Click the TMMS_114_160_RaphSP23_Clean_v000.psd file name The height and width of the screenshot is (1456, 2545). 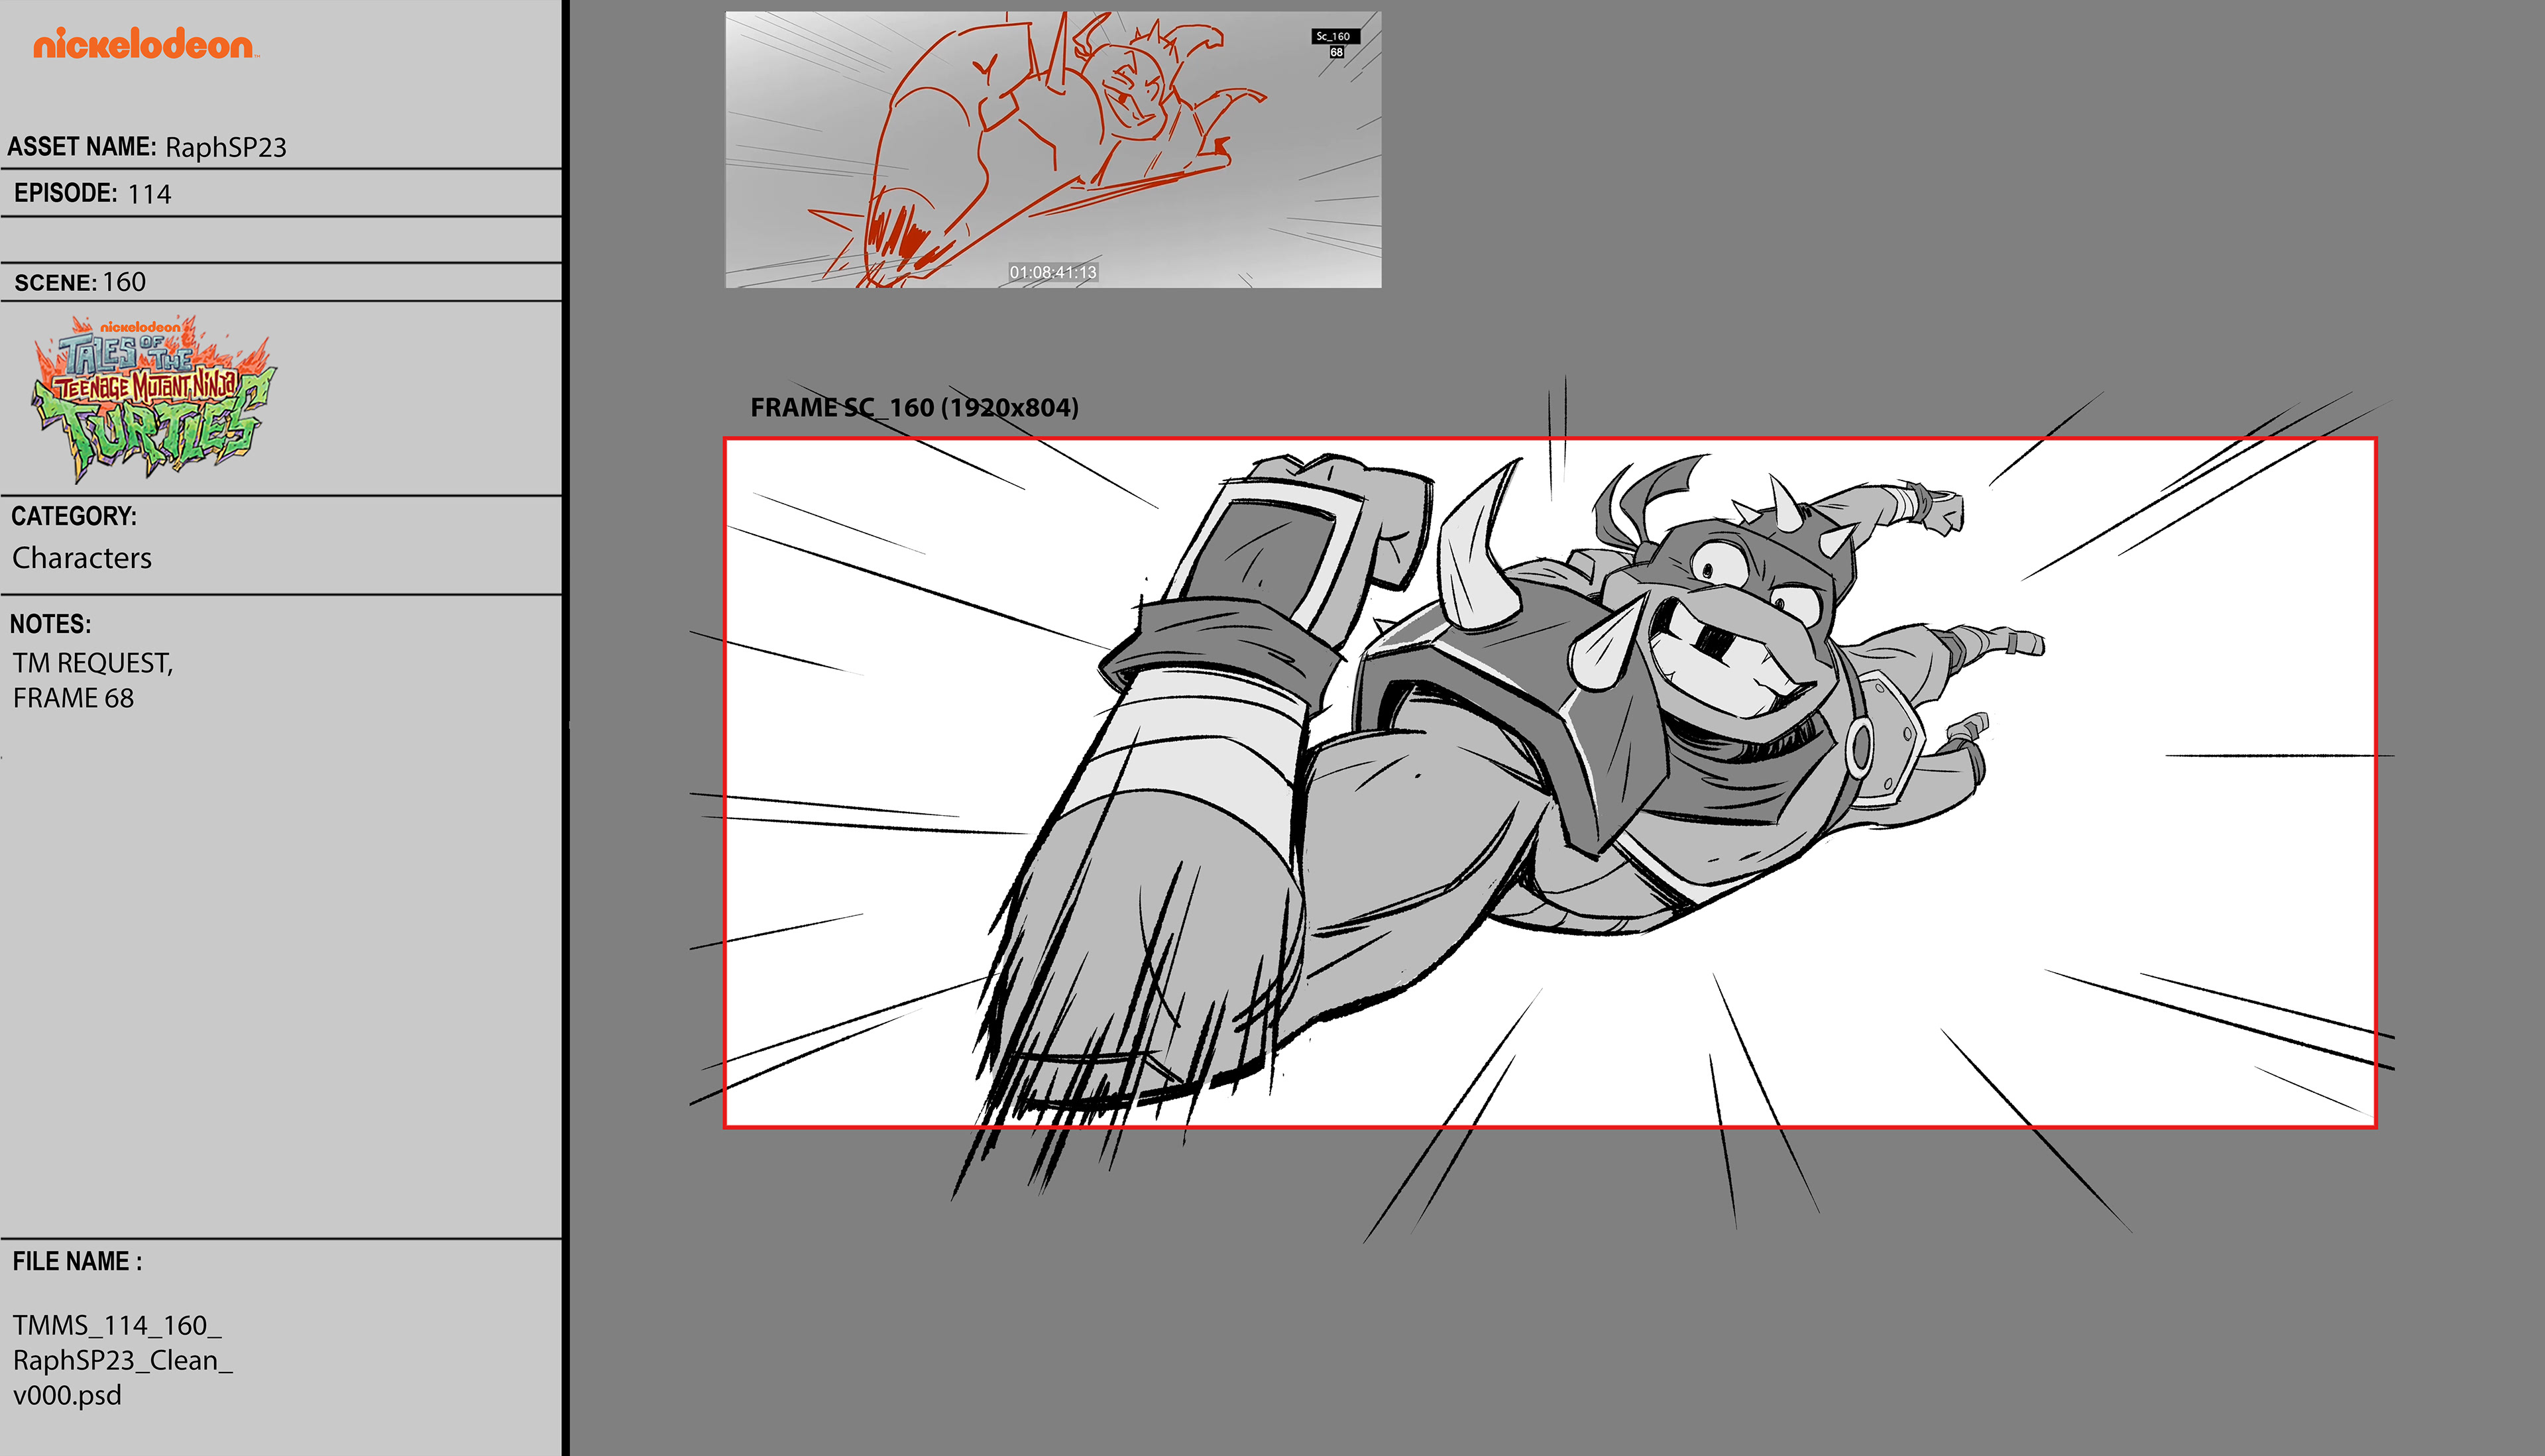122,1359
